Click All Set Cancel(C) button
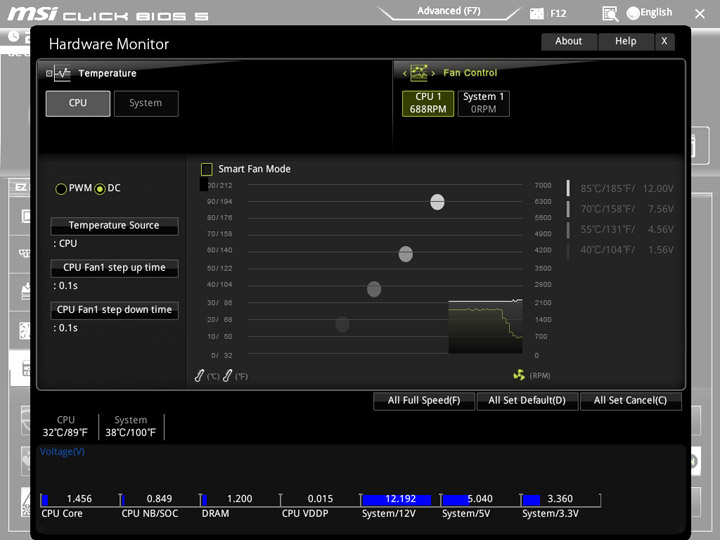Viewport: 720px width, 540px height. pyautogui.click(x=630, y=401)
